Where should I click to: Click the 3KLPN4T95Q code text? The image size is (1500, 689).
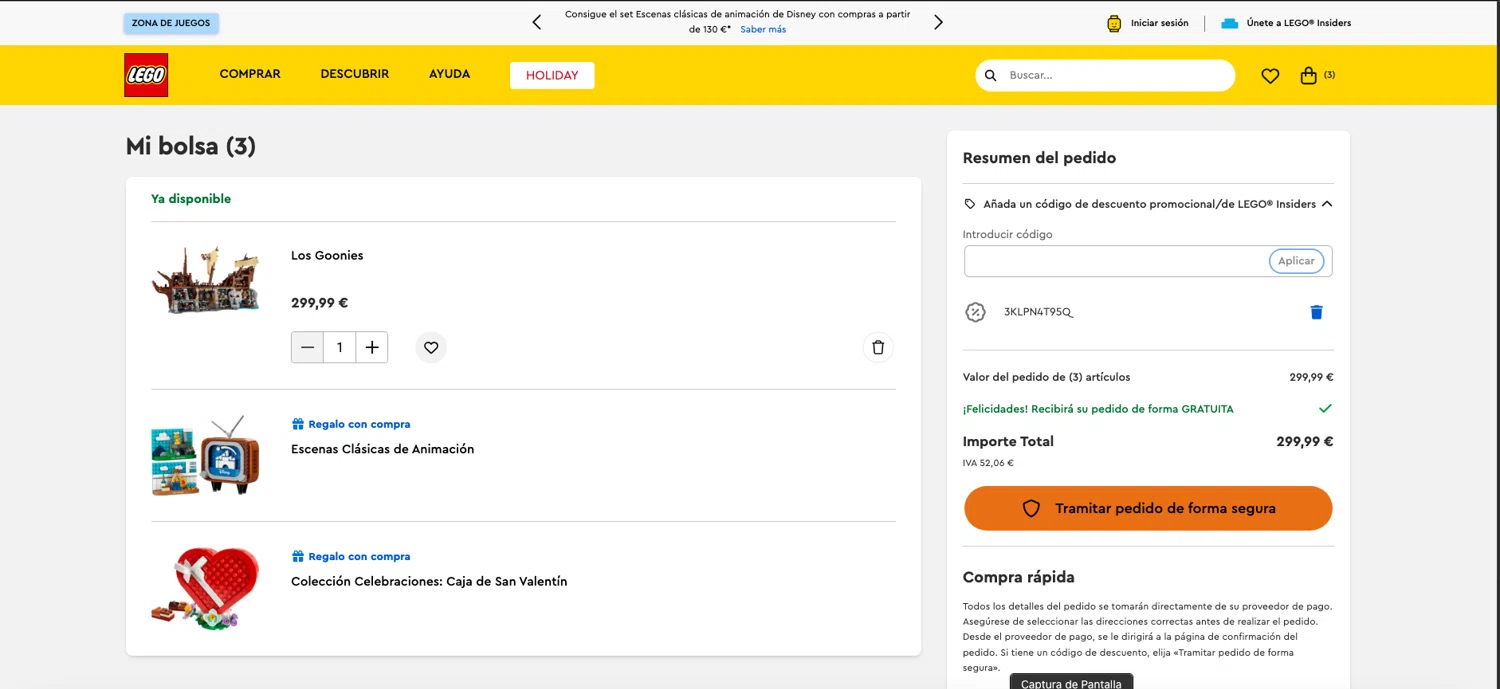(1039, 312)
